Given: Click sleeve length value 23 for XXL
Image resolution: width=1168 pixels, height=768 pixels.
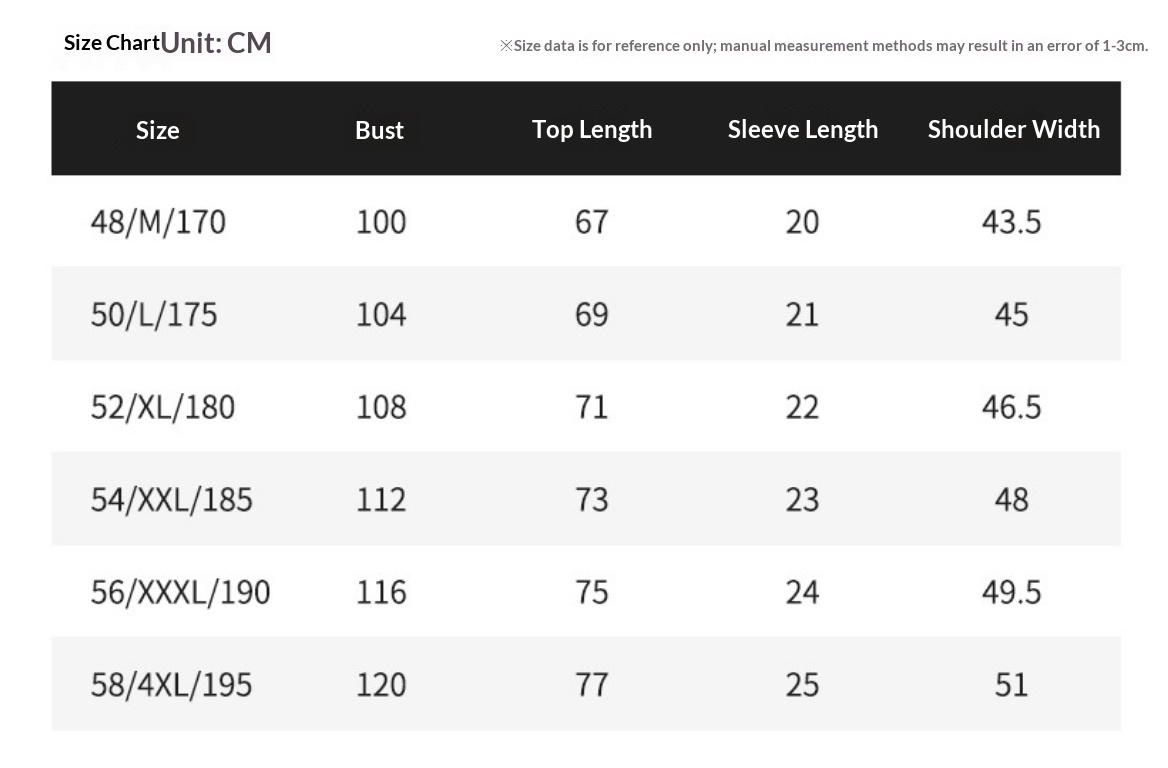Looking at the screenshot, I should [803, 499].
